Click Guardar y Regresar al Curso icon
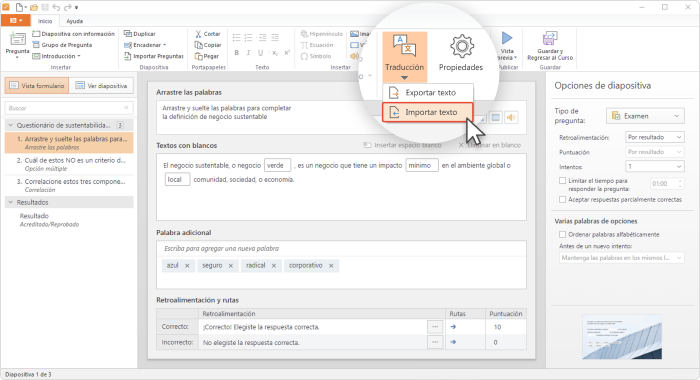Image resolution: width=700 pixels, height=380 pixels. tap(550, 38)
